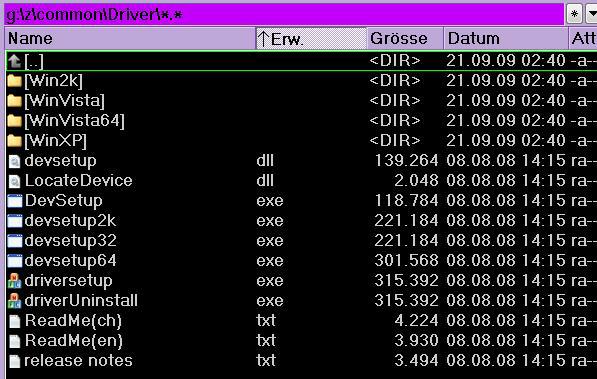Click the Win2k folder icon
597x379 pixels.
pos(14,81)
